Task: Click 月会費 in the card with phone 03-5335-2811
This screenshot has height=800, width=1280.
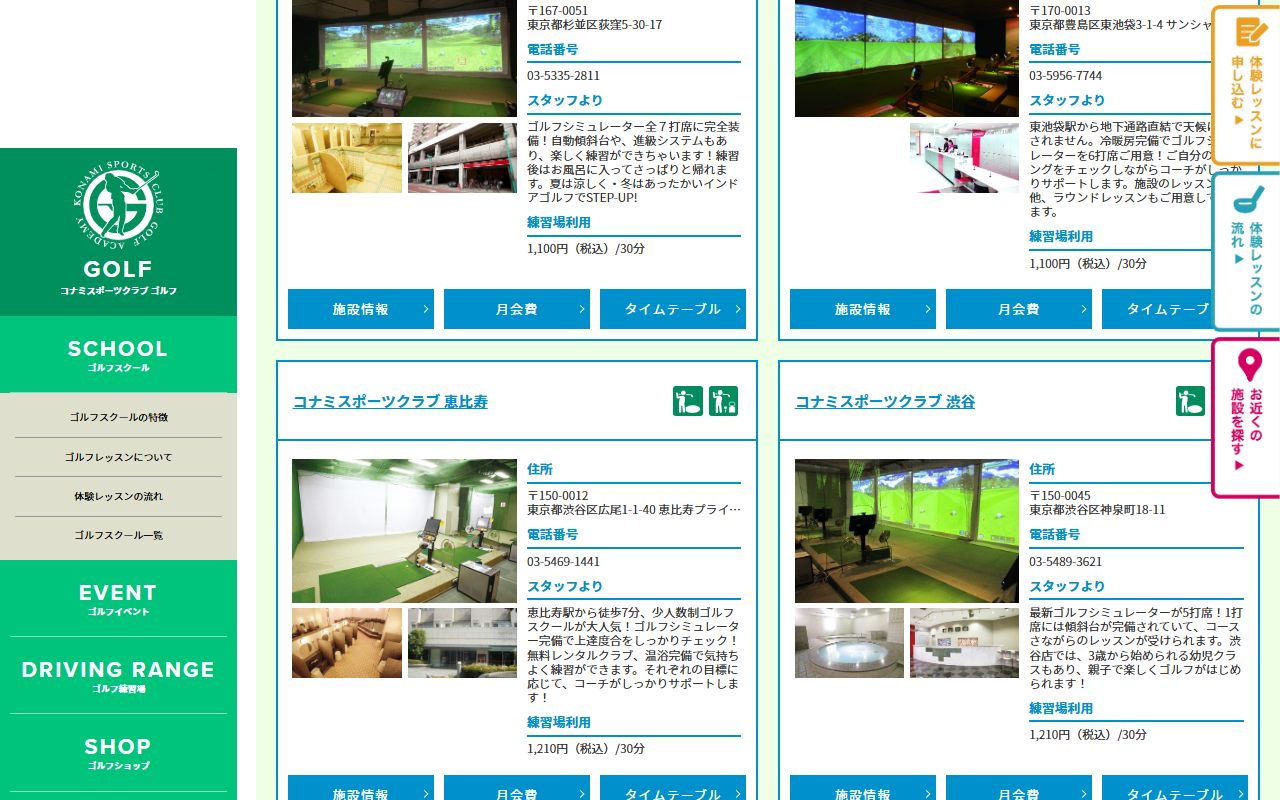Action: coord(517,309)
